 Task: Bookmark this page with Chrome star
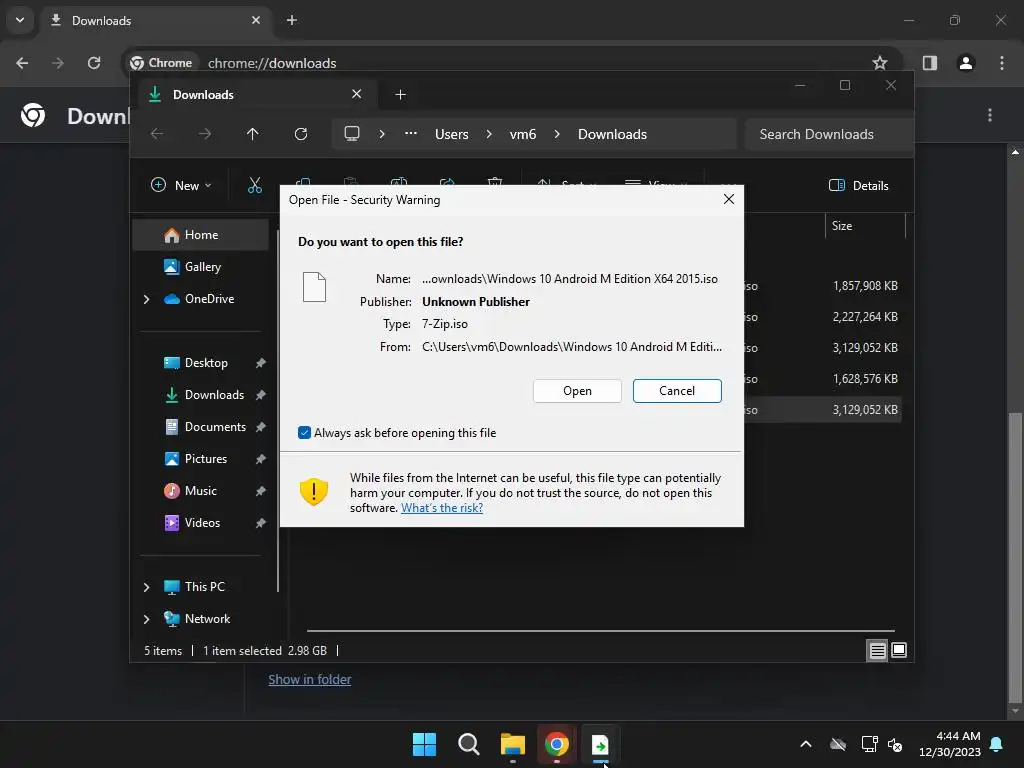click(880, 63)
